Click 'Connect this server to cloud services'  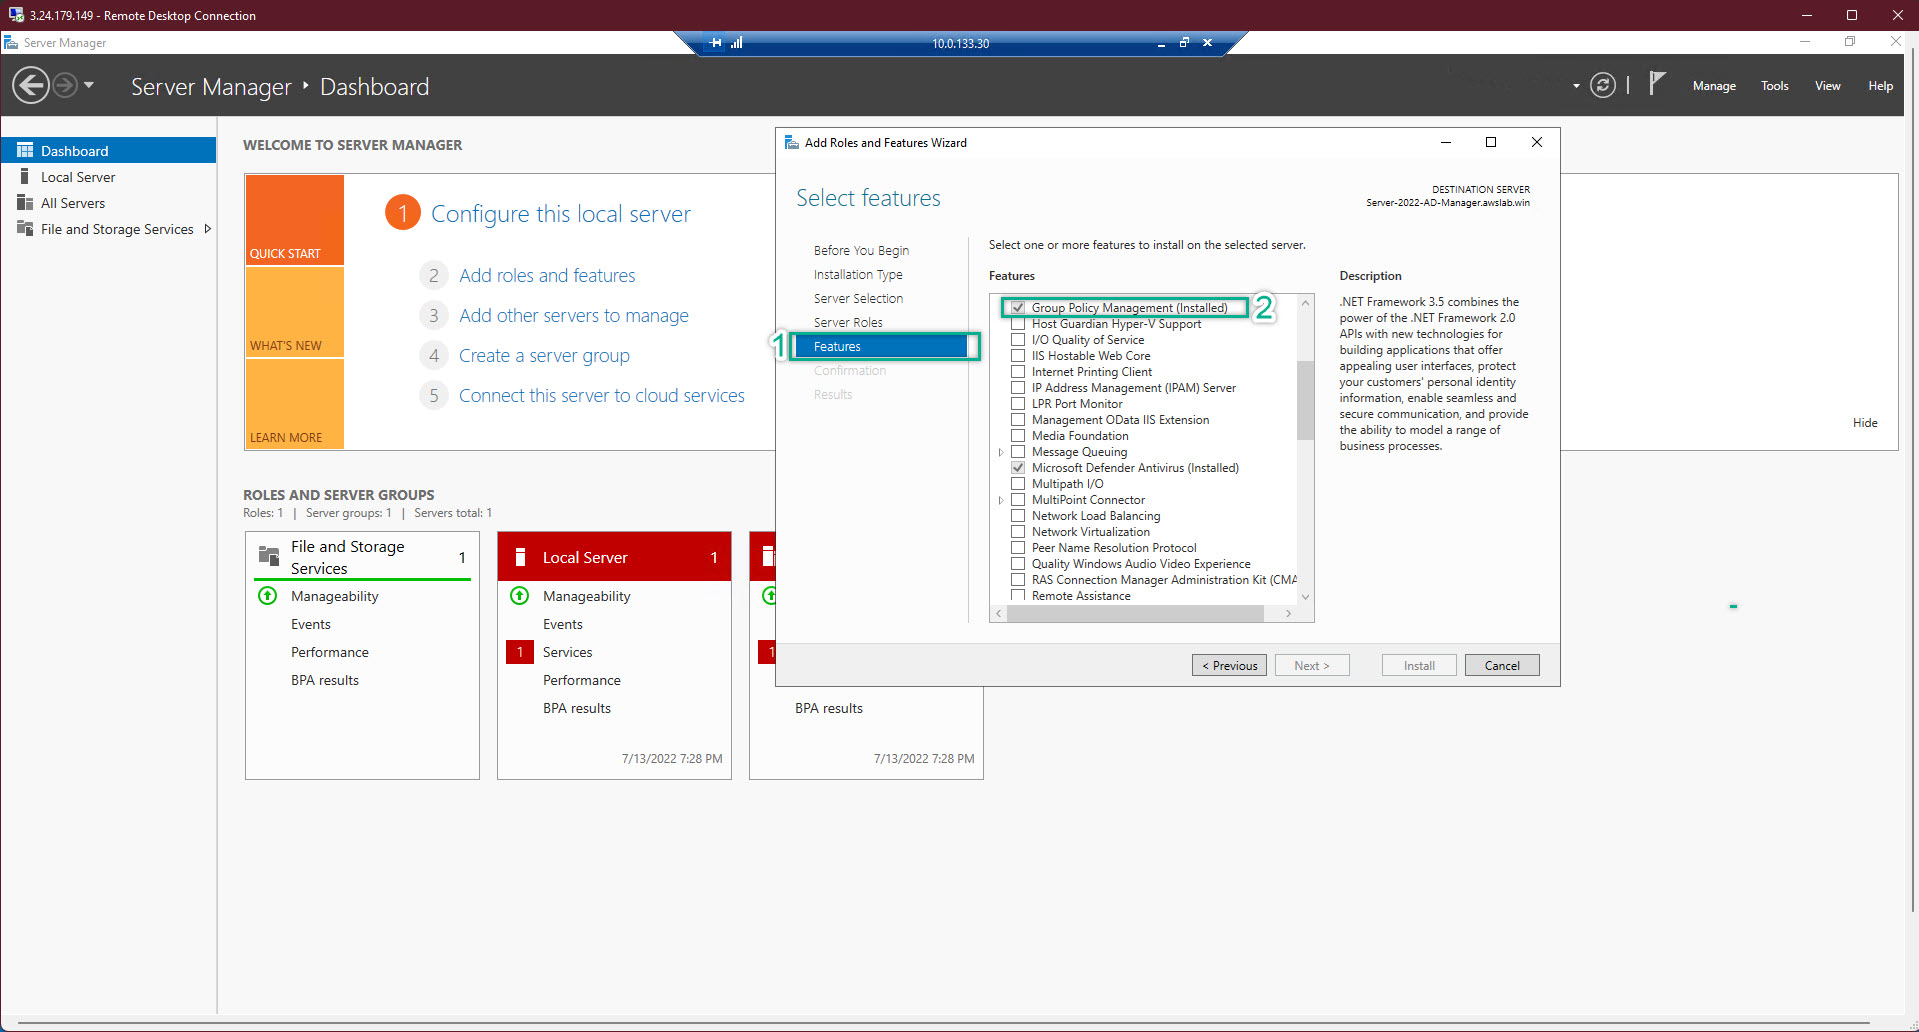pyautogui.click(x=602, y=395)
